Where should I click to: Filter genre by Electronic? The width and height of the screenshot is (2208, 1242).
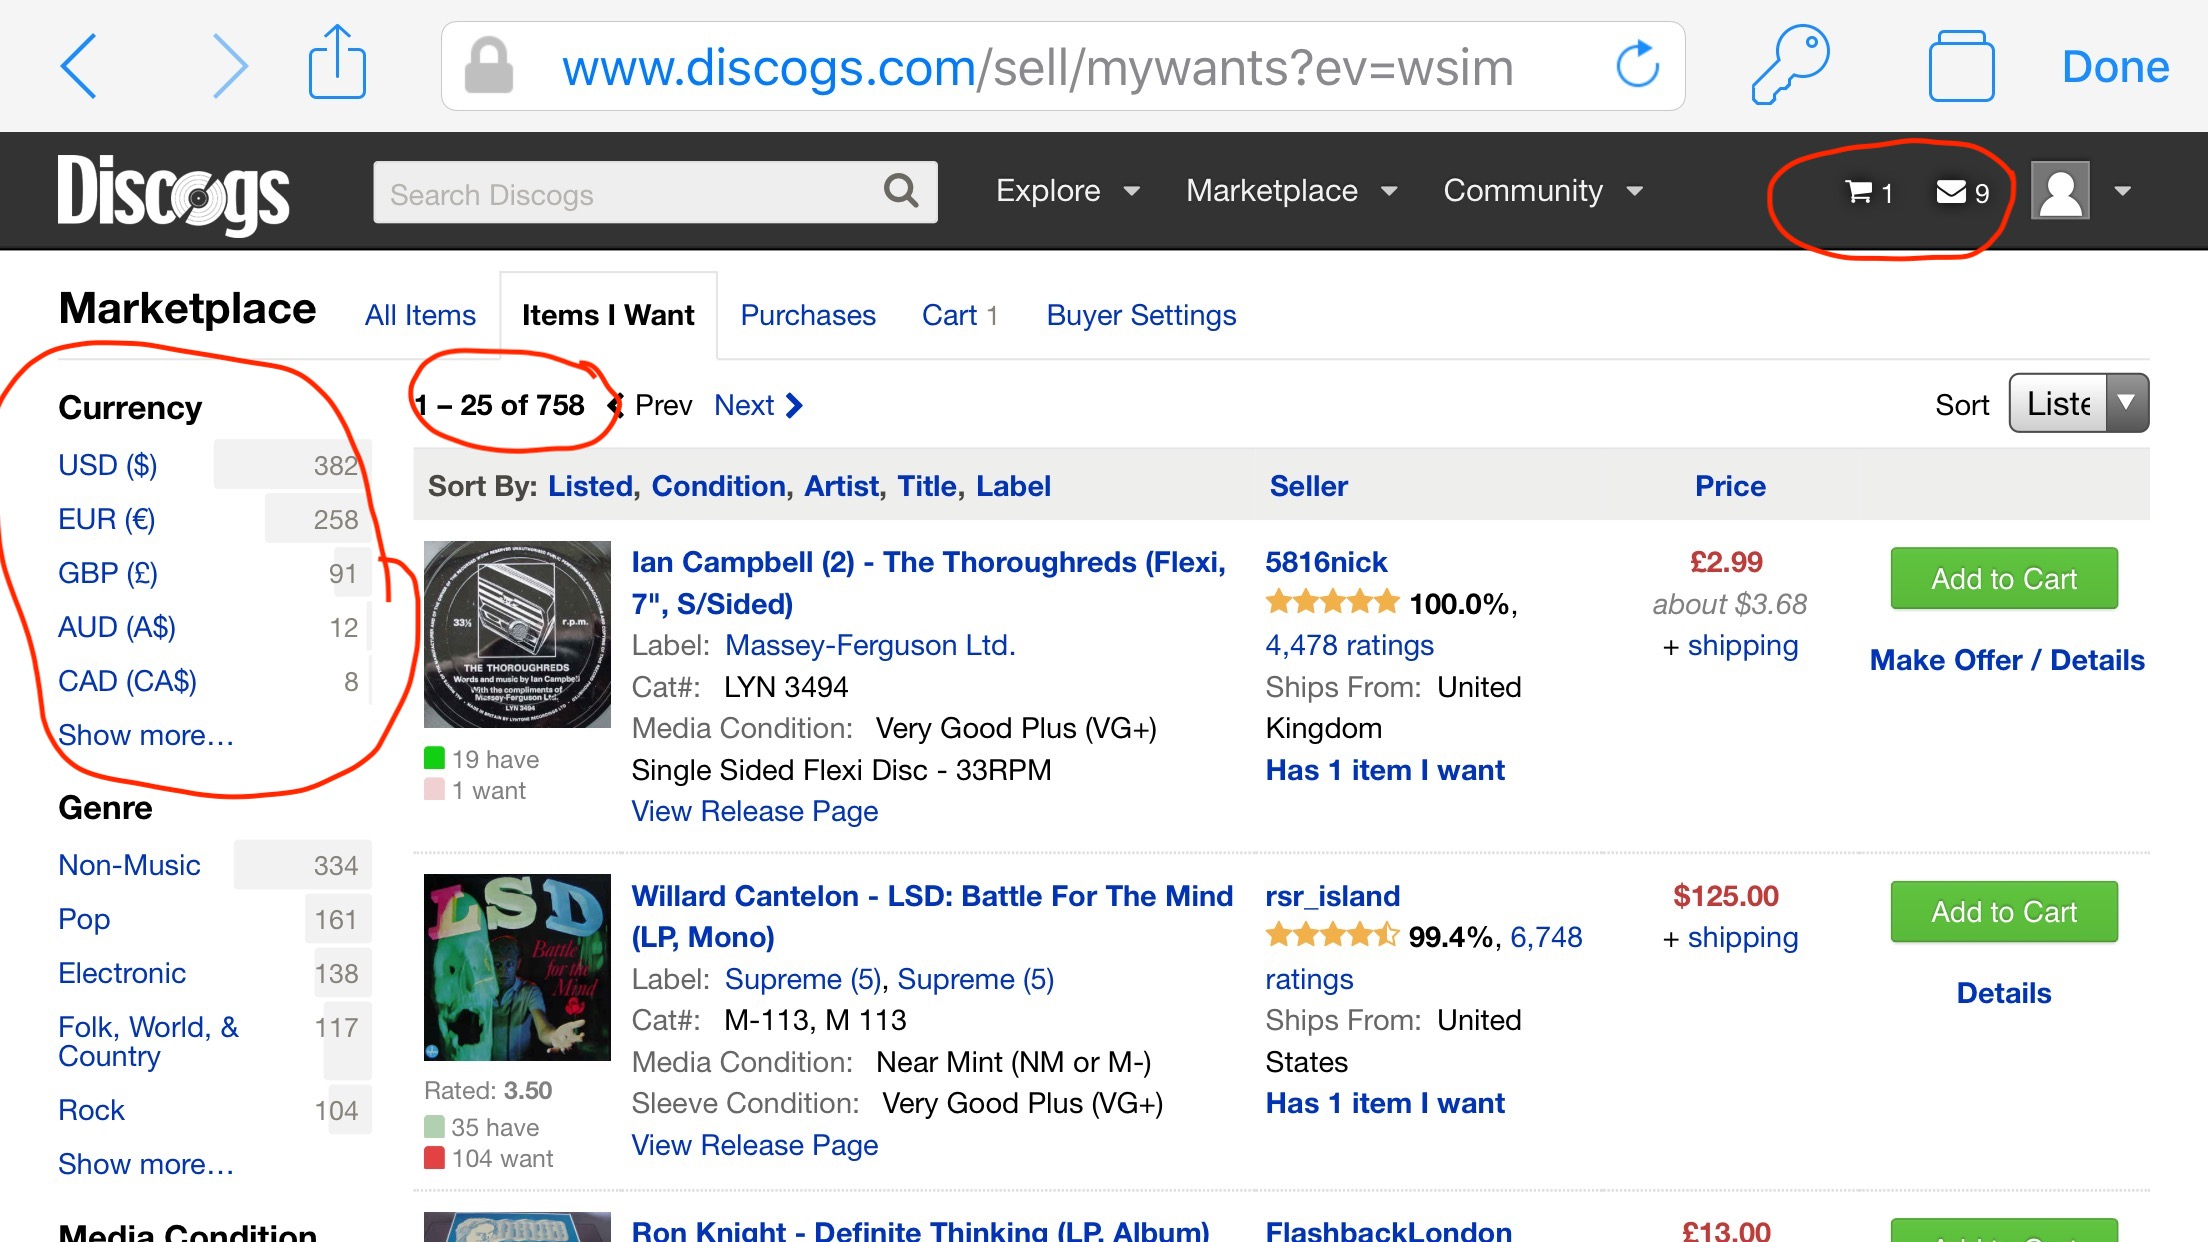click(x=122, y=973)
